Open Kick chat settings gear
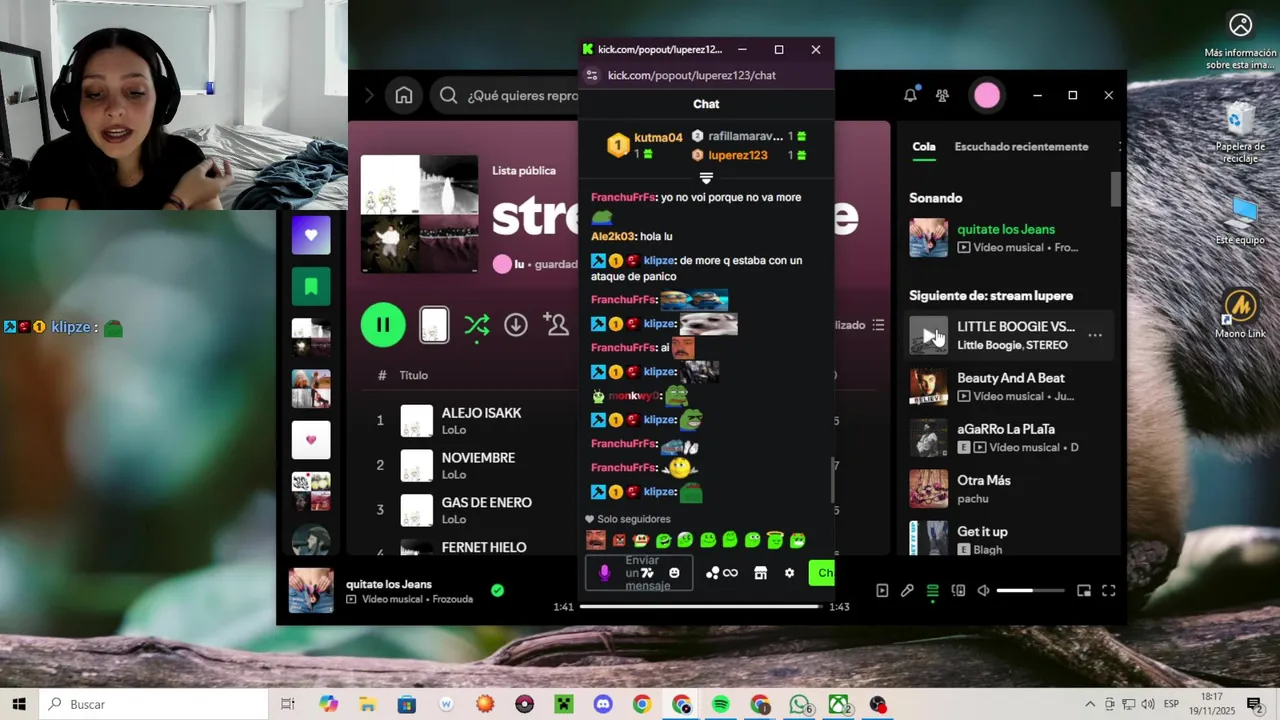This screenshot has height=720, width=1280. click(789, 573)
